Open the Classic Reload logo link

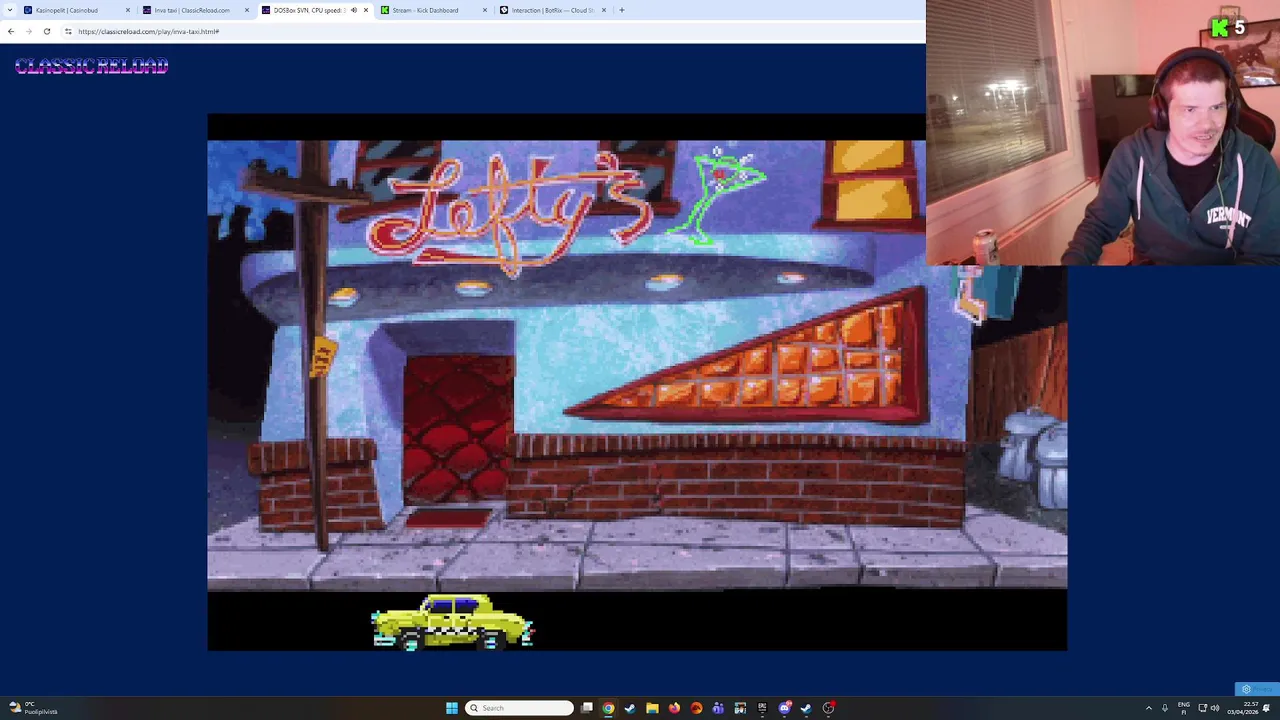(91, 66)
